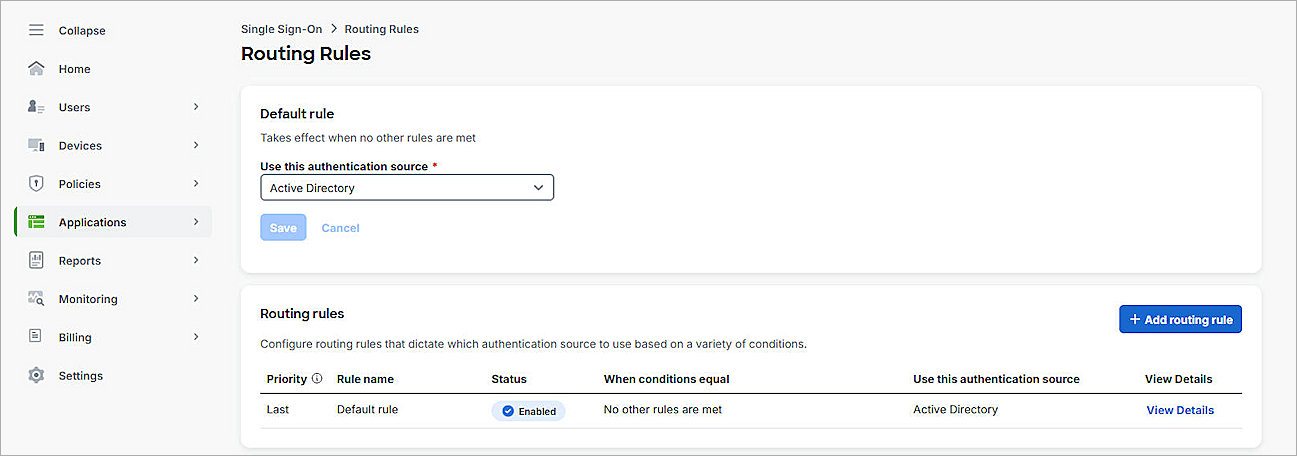
Task: Open View Details link for Default rule
Action: coord(1180,410)
